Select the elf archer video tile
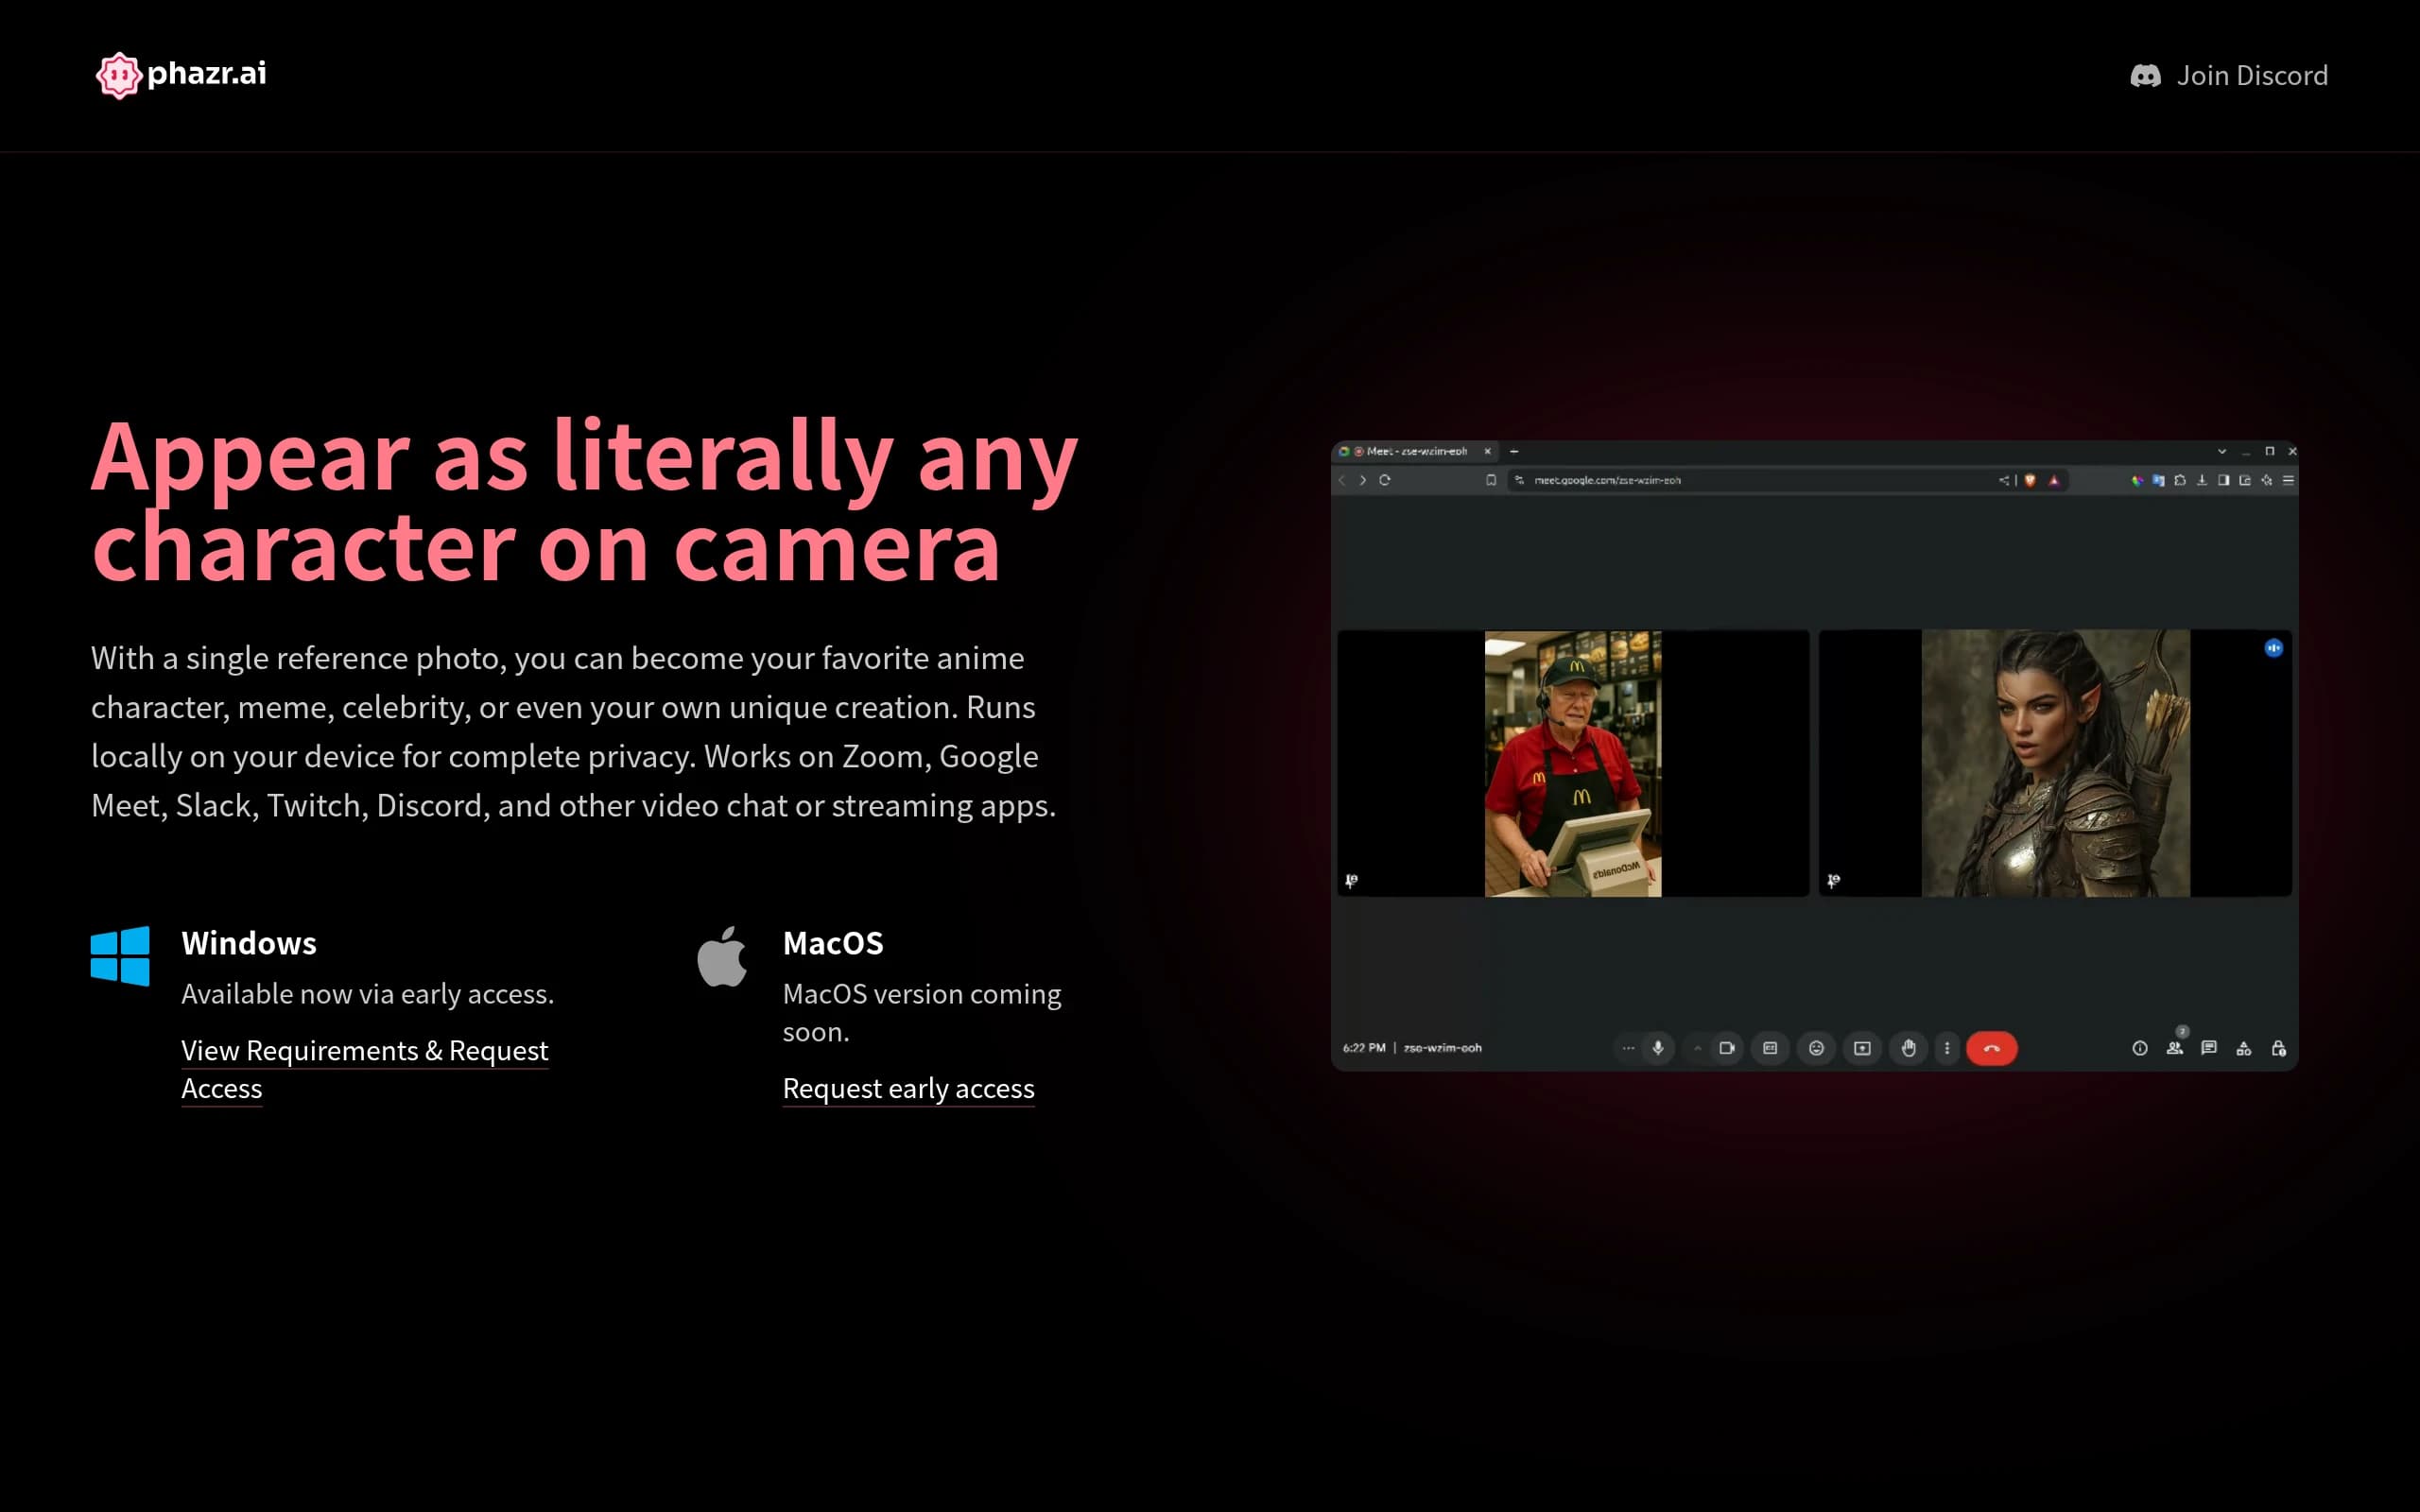The image size is (2420, 1512). [x=2055, y=763]
